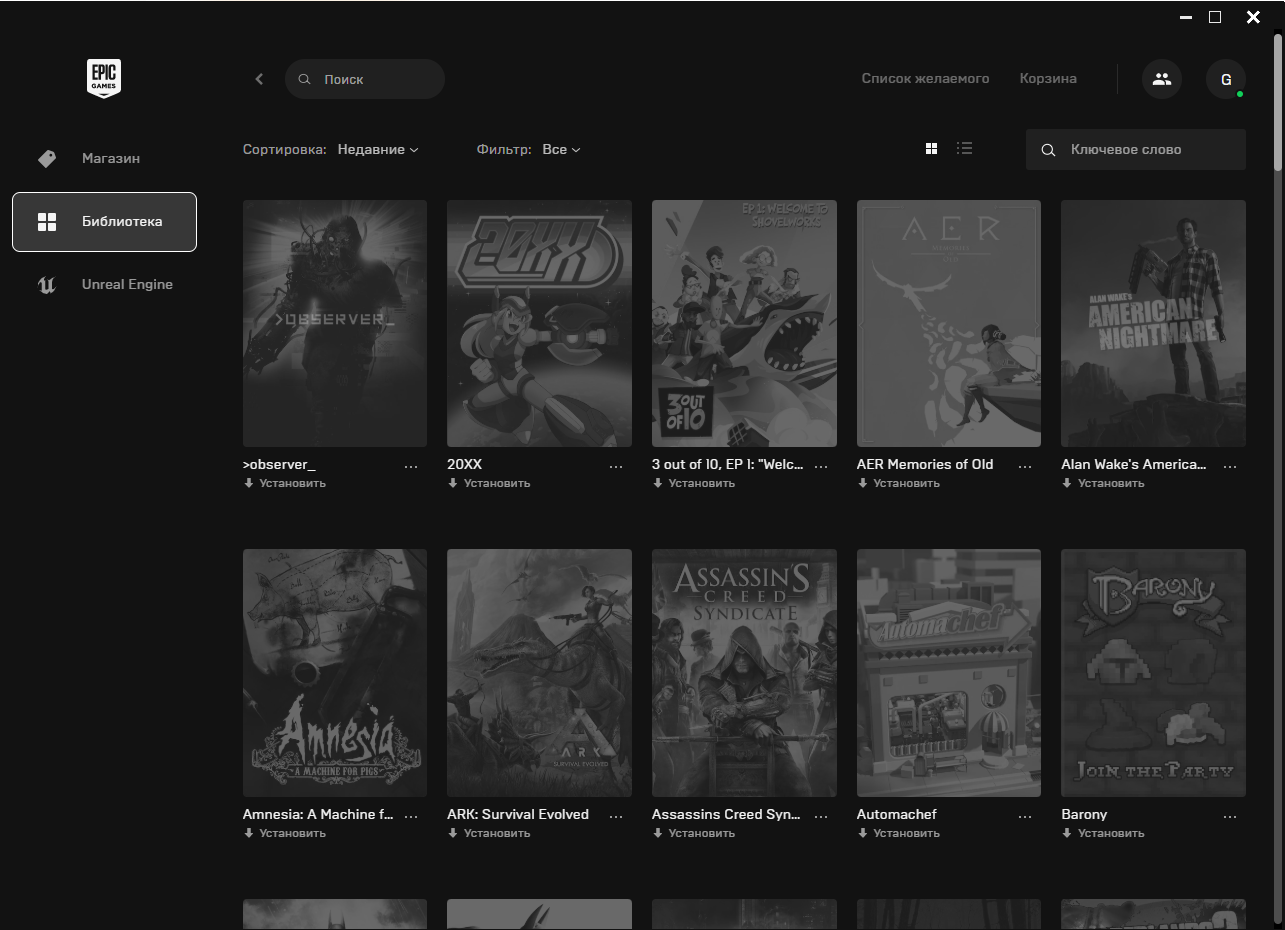Open the three-dot menu for Amnesia

pos(411,816)
